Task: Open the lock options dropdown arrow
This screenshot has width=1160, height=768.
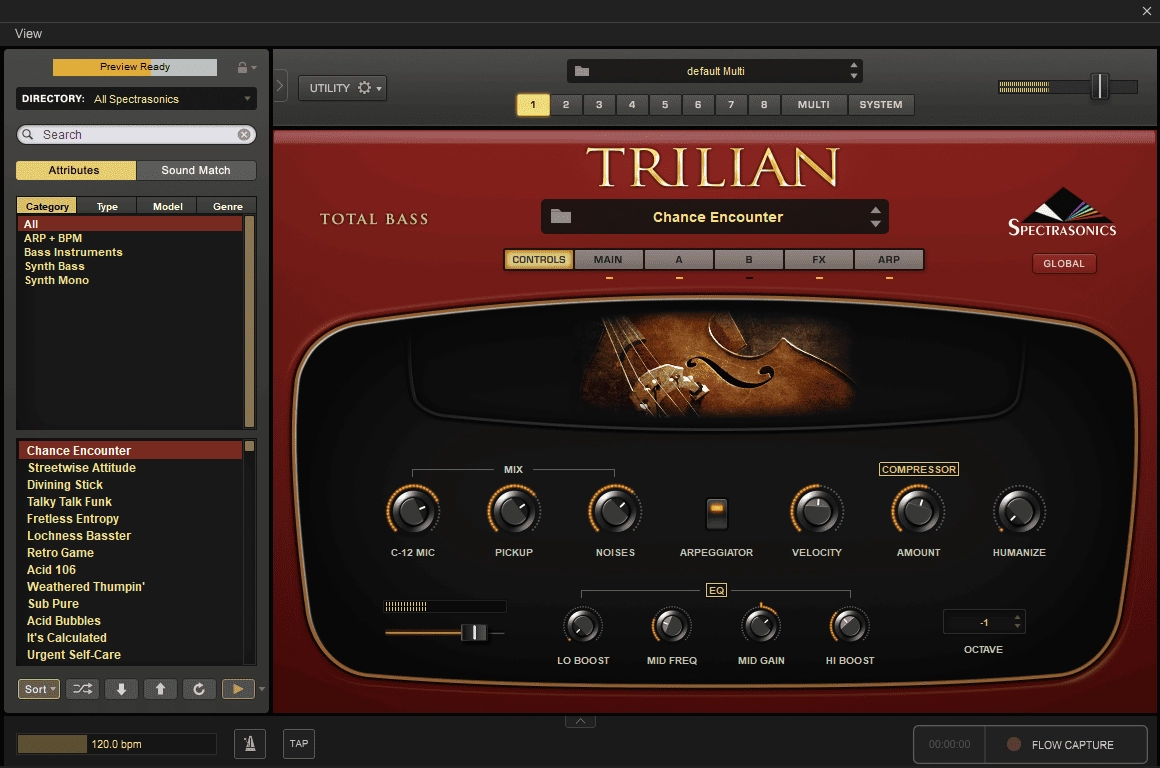Action: 254,67
